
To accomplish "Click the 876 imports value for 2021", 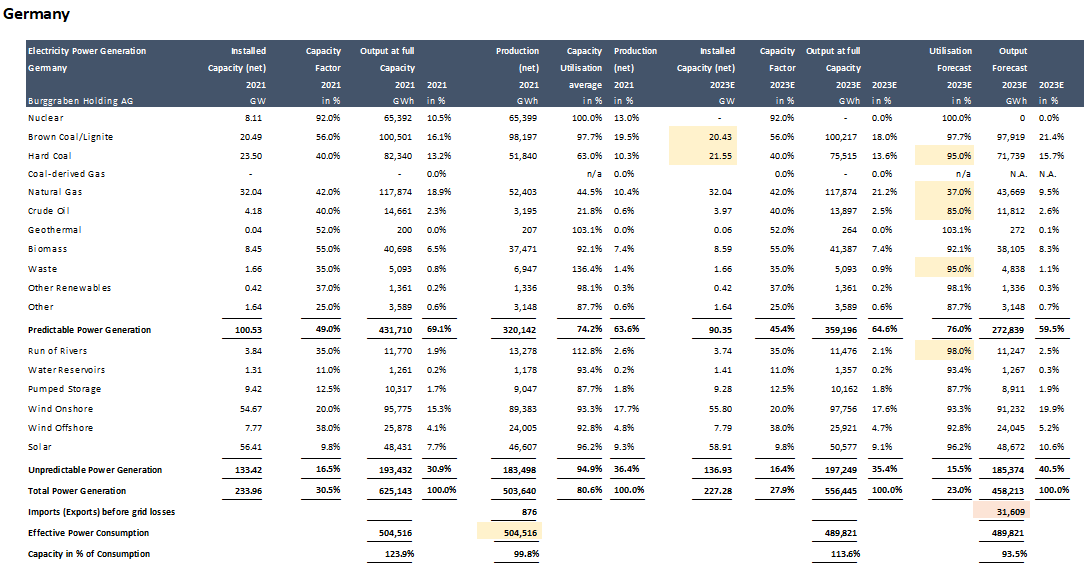I will 529,512.
